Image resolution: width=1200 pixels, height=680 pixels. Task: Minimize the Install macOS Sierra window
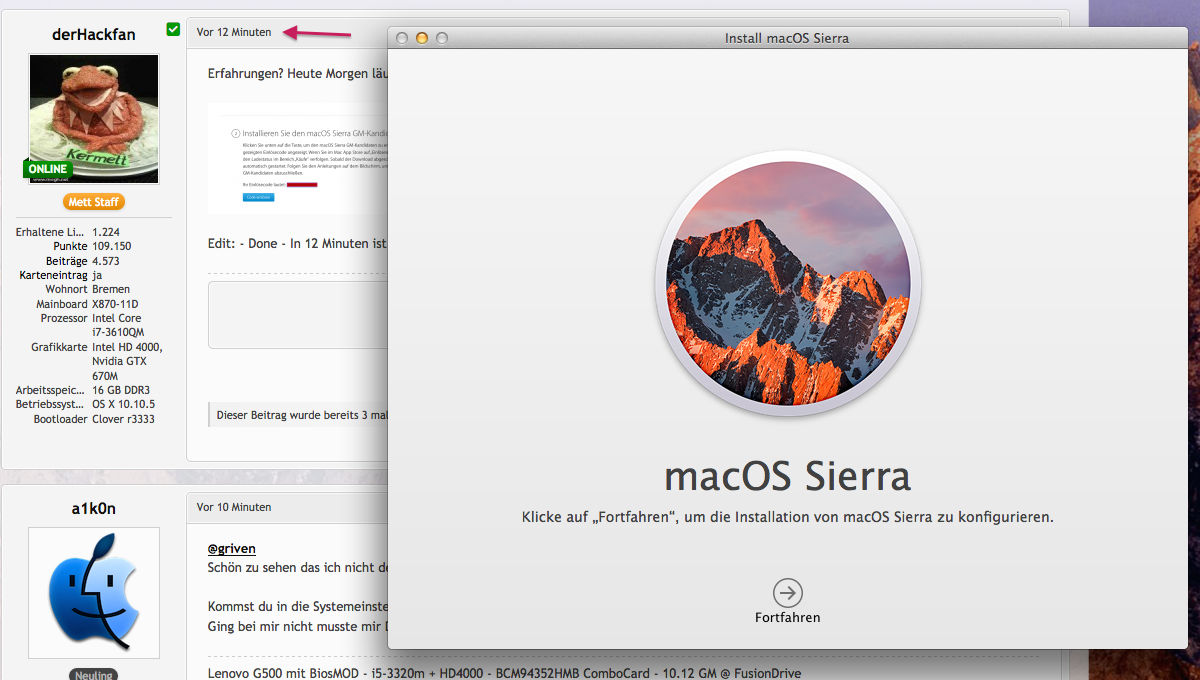point(422,38)
